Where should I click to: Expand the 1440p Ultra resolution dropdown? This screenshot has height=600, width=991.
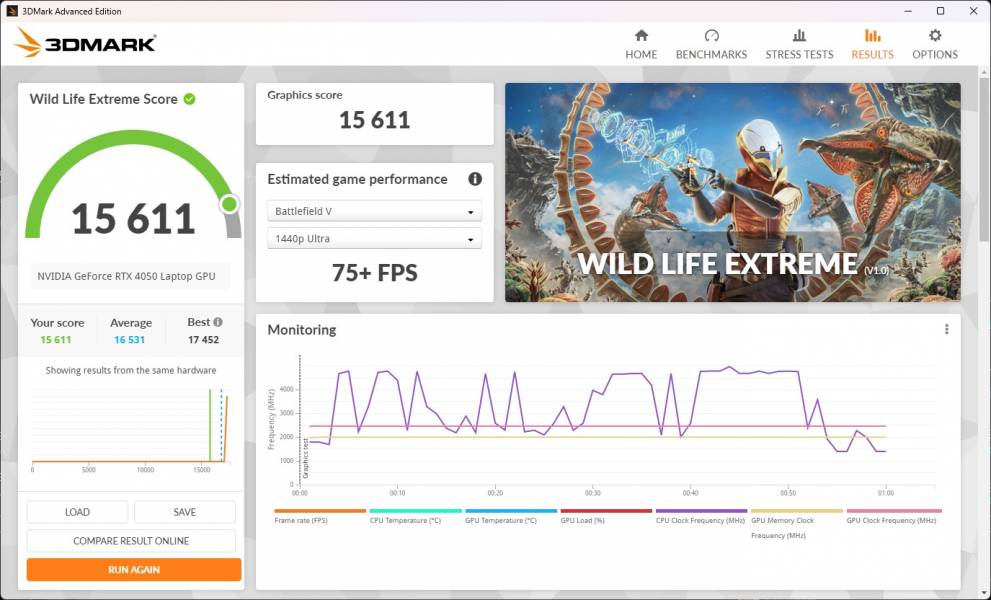coord(374,239)
